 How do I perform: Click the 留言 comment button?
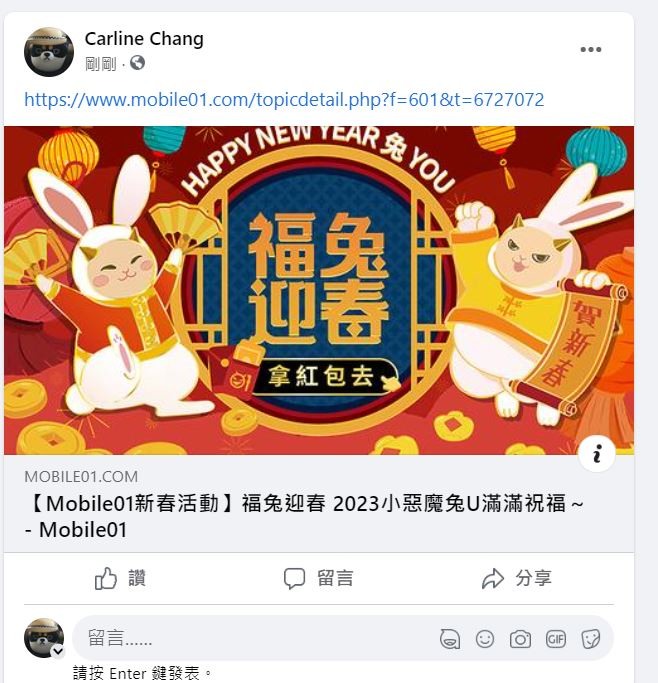pyautogui.click(x=319, y=578)
